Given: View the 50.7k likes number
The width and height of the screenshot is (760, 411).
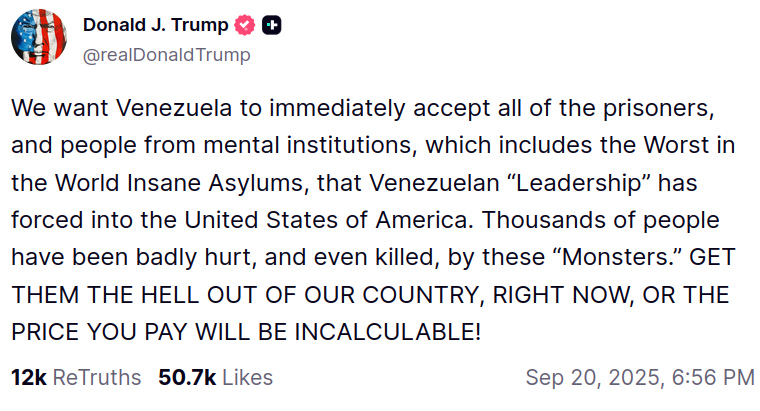Looking at the screenshot, I should click(x=187, y=378).
